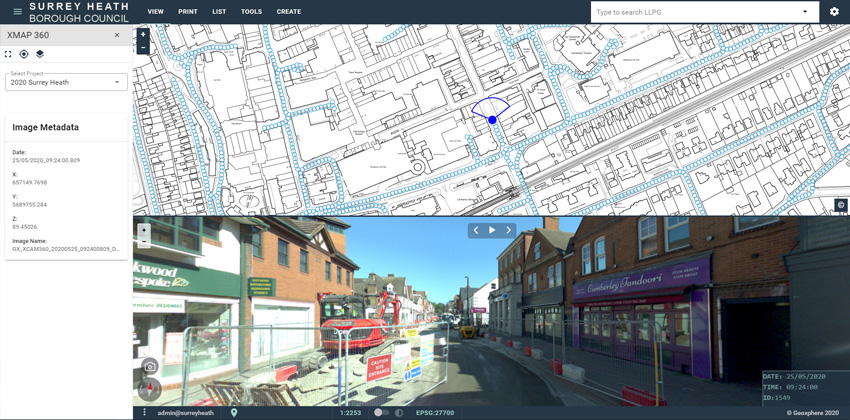Zoom in on the street panorama
The height and width of the screenshot is (420, 850).
point(144,230)
